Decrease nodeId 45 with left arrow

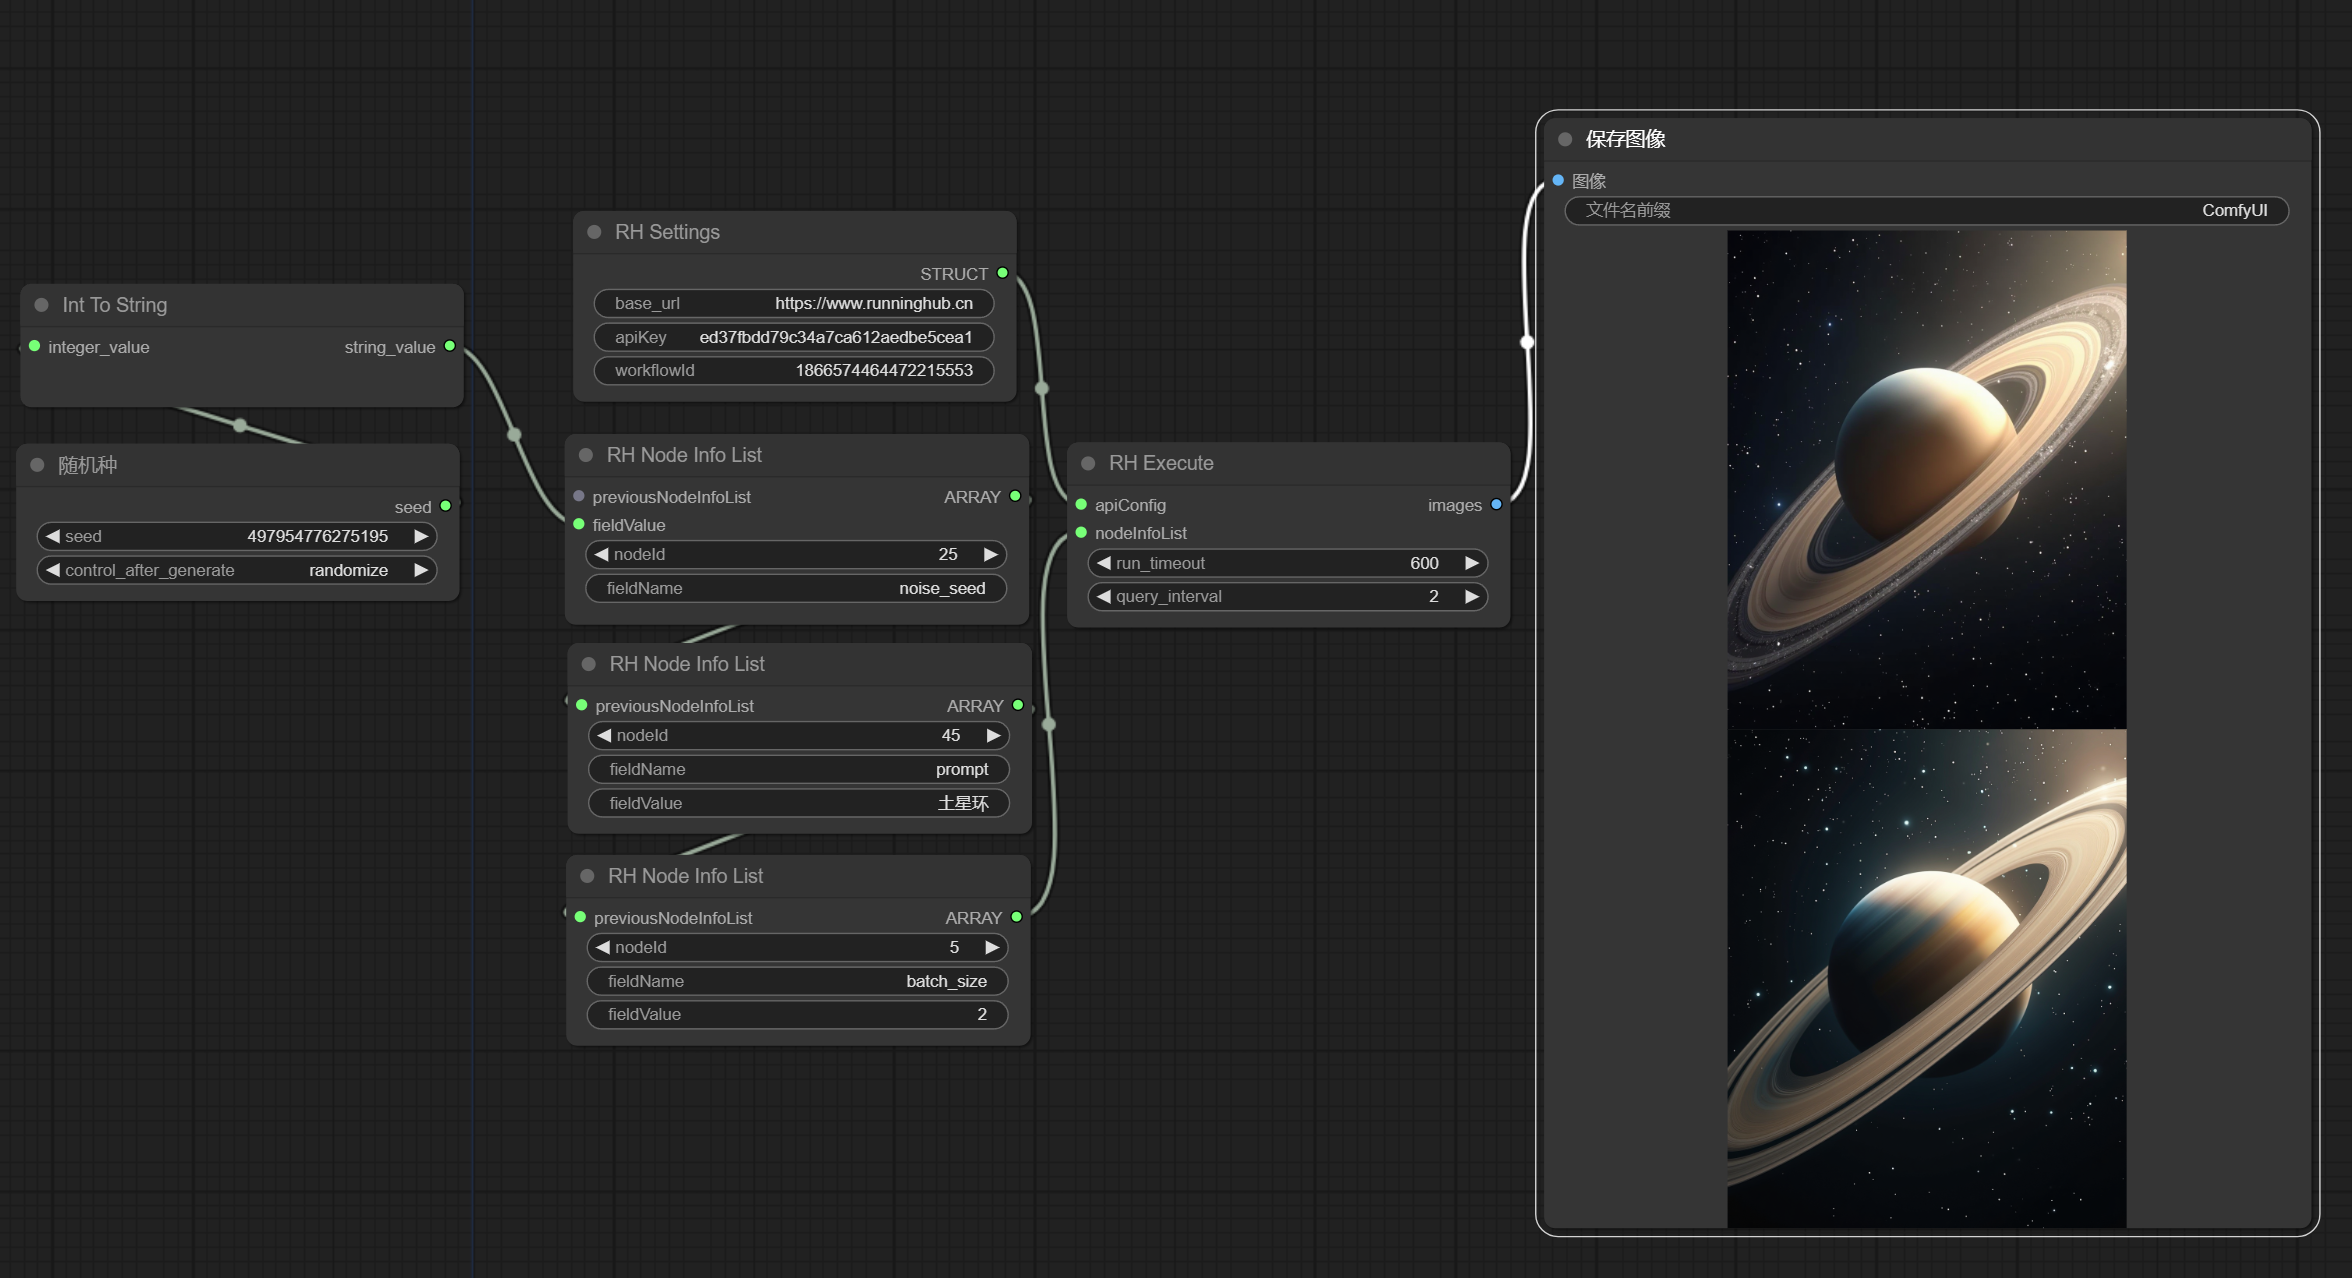coord(603,735)
